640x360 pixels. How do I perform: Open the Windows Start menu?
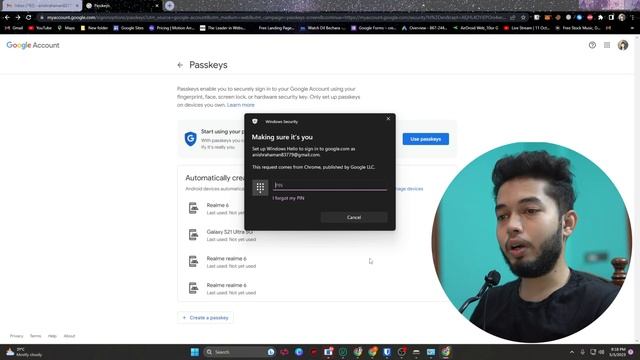pyautogui.click(x=195, y=352)
